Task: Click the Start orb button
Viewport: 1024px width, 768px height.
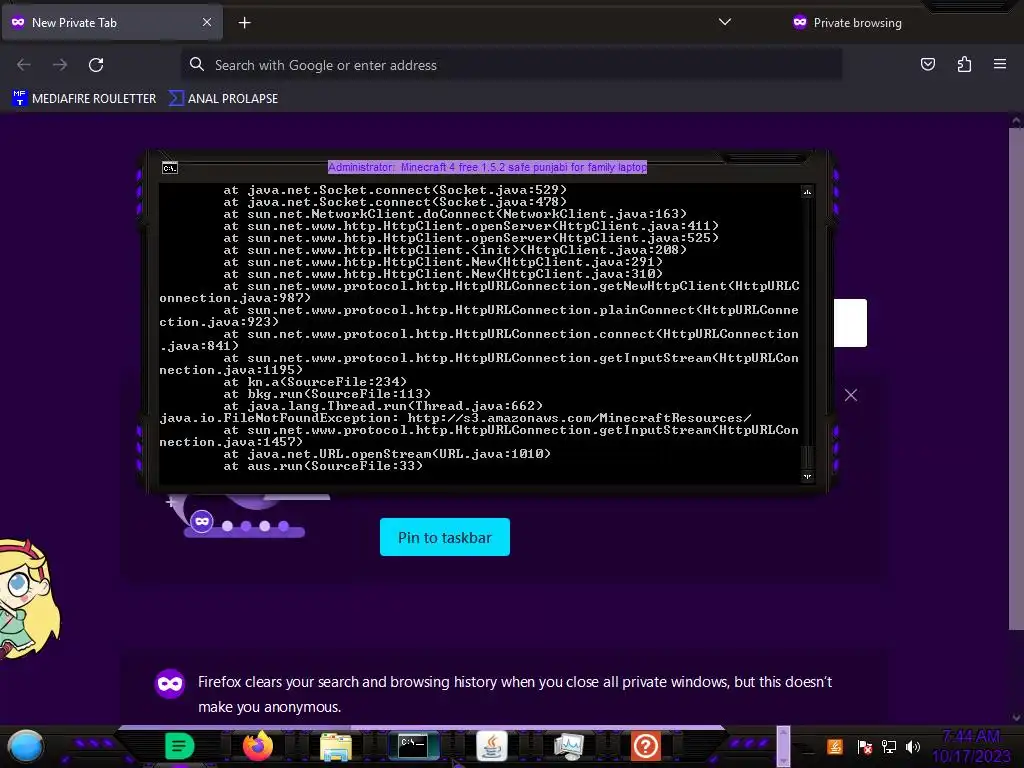Action: (25, 746)
